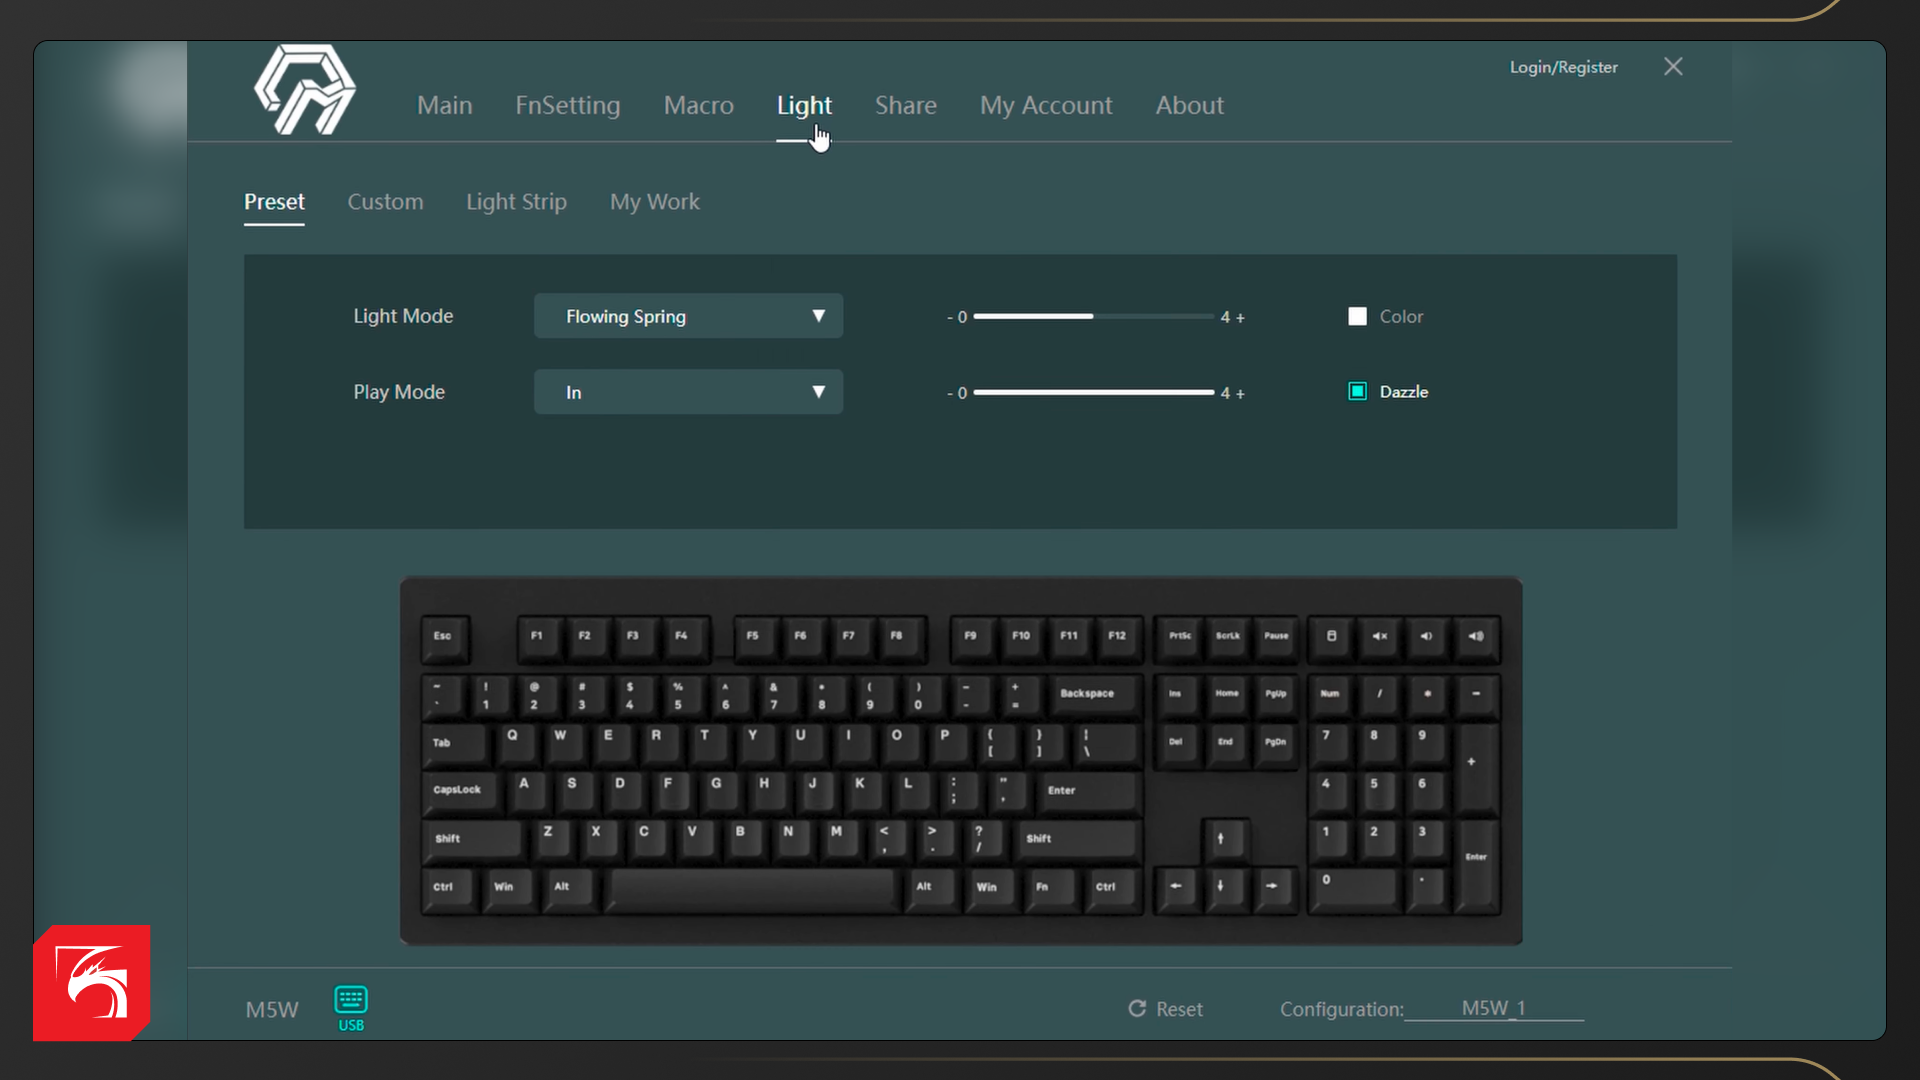Select the left arrow key
The image size is (1920, 1080).
coord(1176,888)
